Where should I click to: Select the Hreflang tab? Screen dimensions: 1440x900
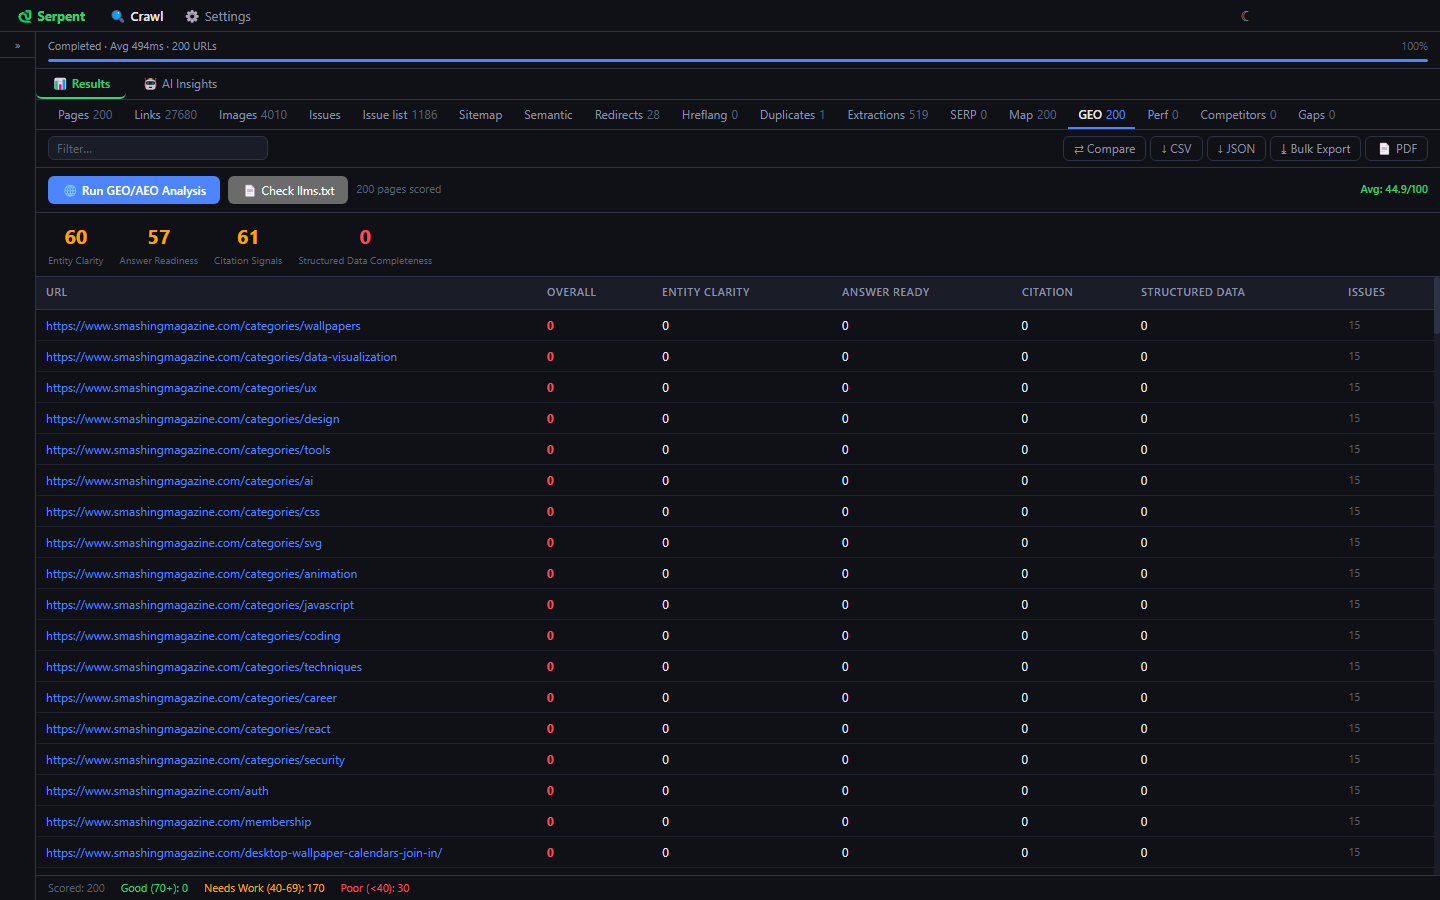click(x=710, y=115)
